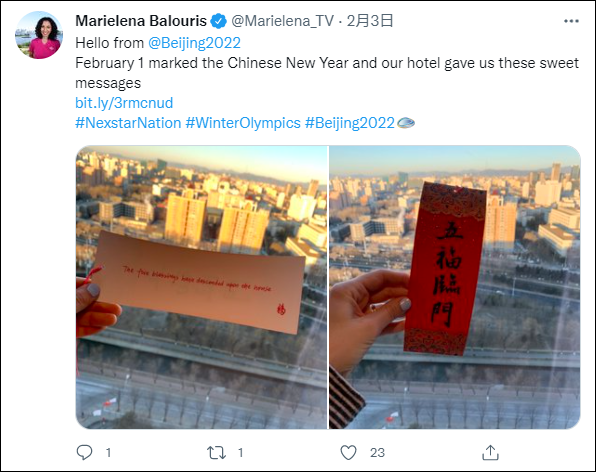The height and width of the screenshot is (472, 596).
Task: Open right photo with red Chinese banner
Action: pos(455,287)
